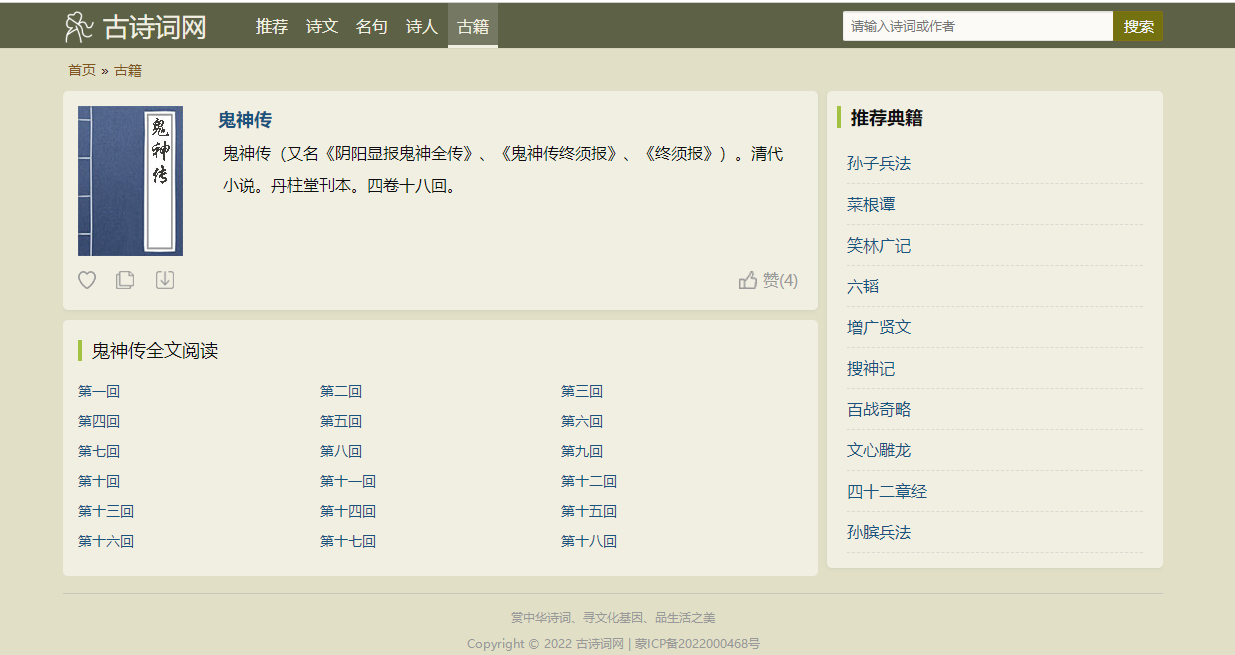1235x655 pixels.
Task: Click the 蒙ICP备2022000468号 footer link
Action: point(697,644)
